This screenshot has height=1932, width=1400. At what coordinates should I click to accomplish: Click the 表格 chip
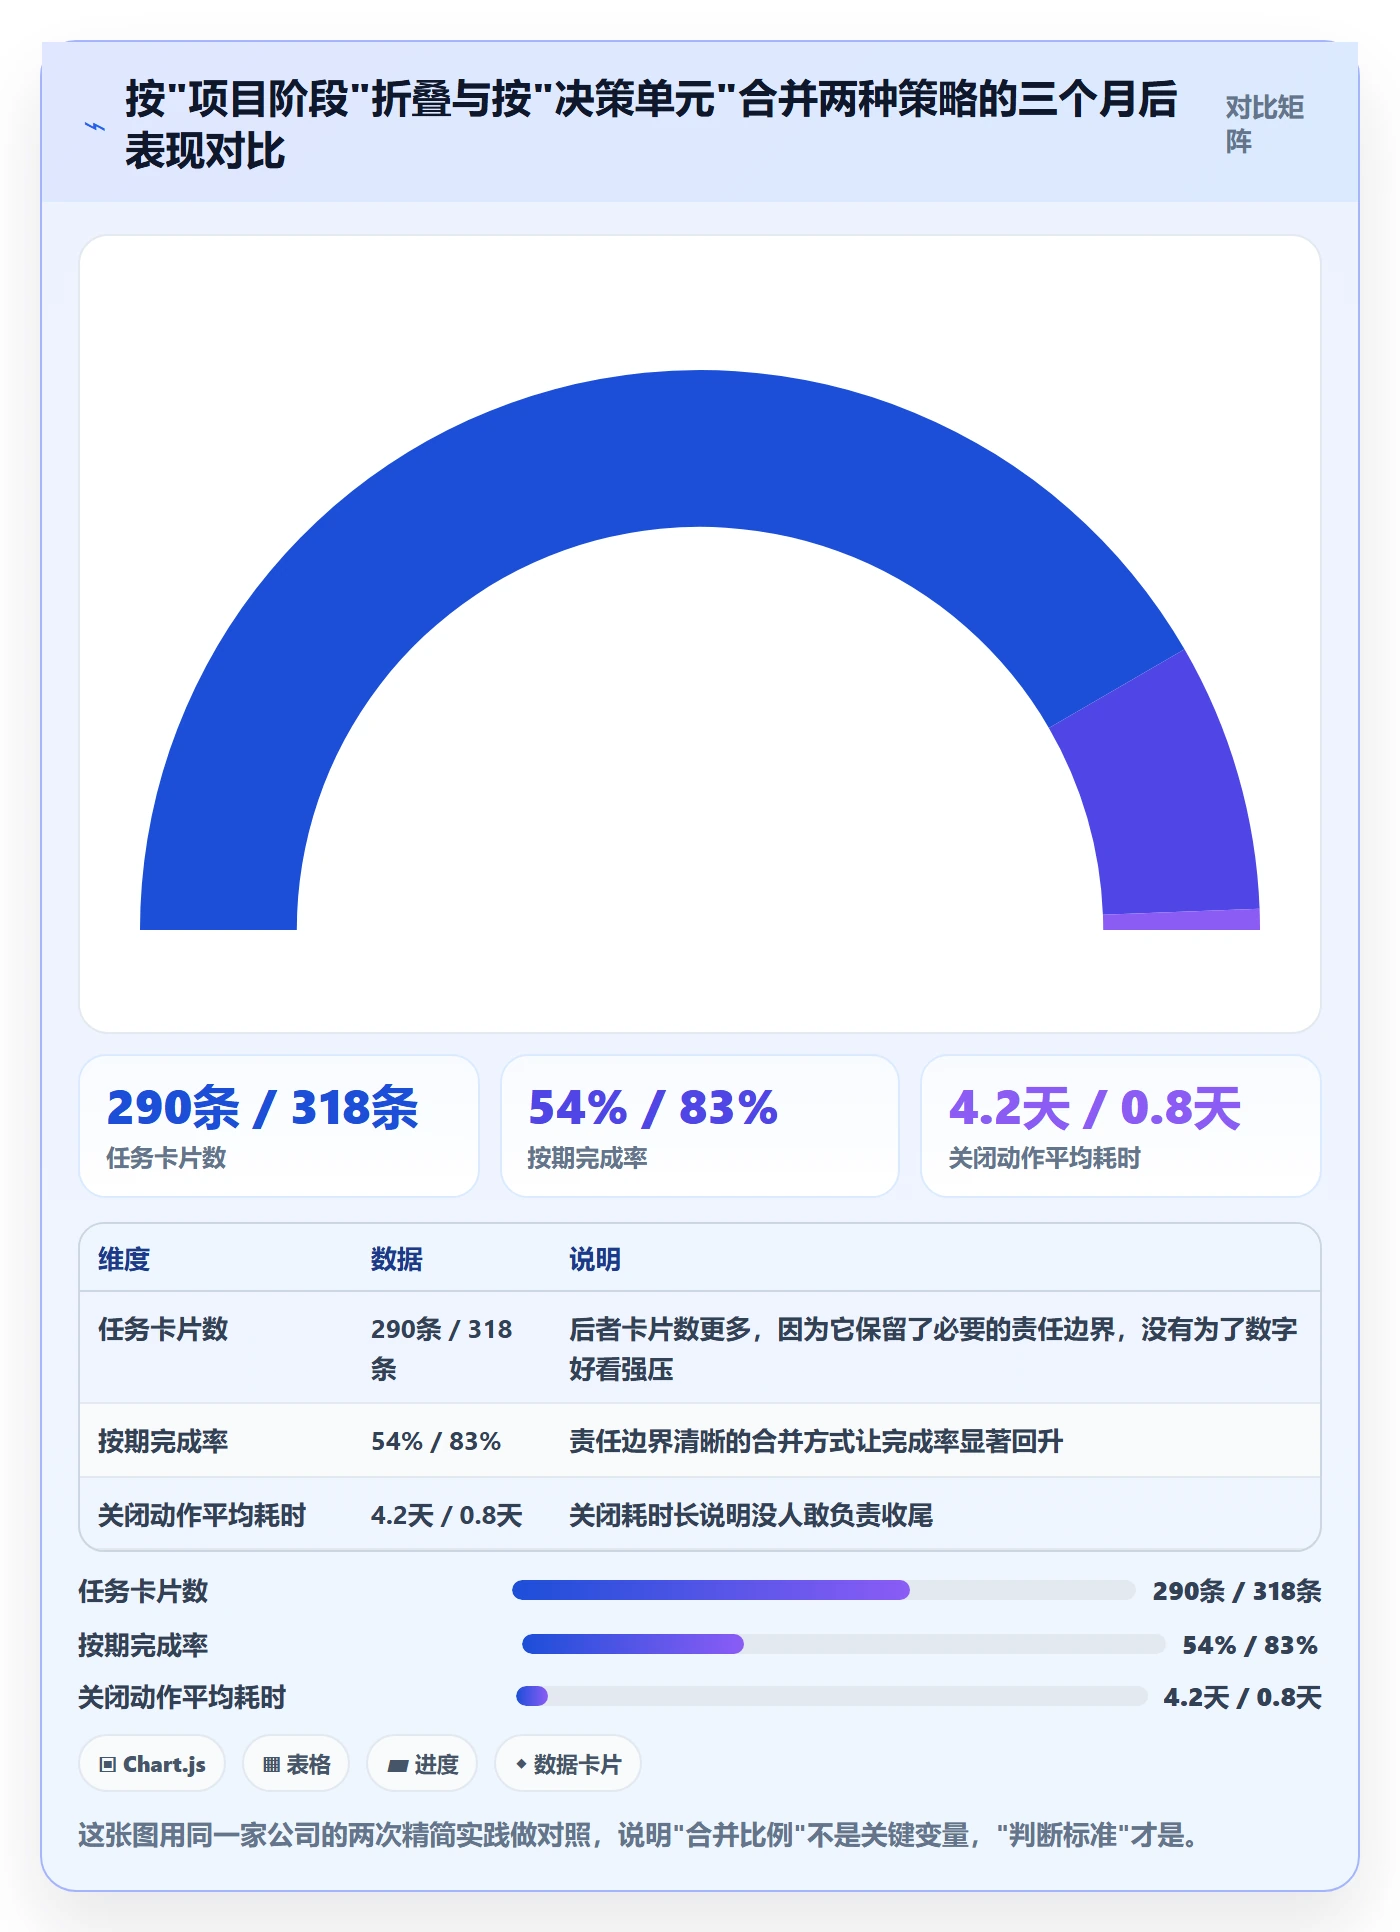tap(296, 1764)
